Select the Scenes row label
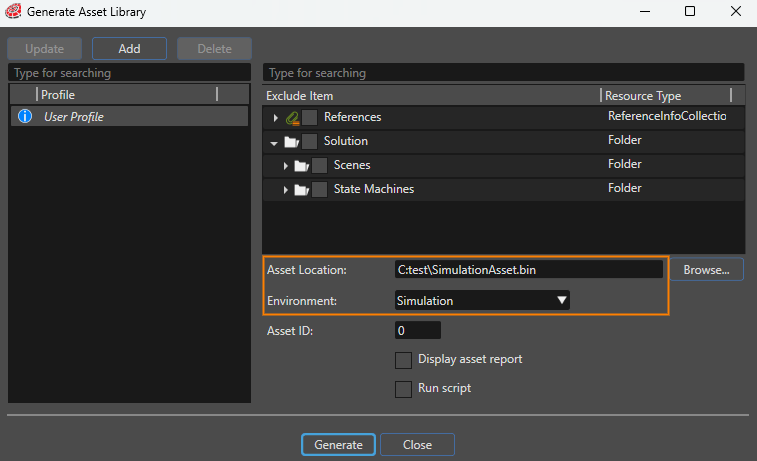757x461 pixels. point(352,165)
